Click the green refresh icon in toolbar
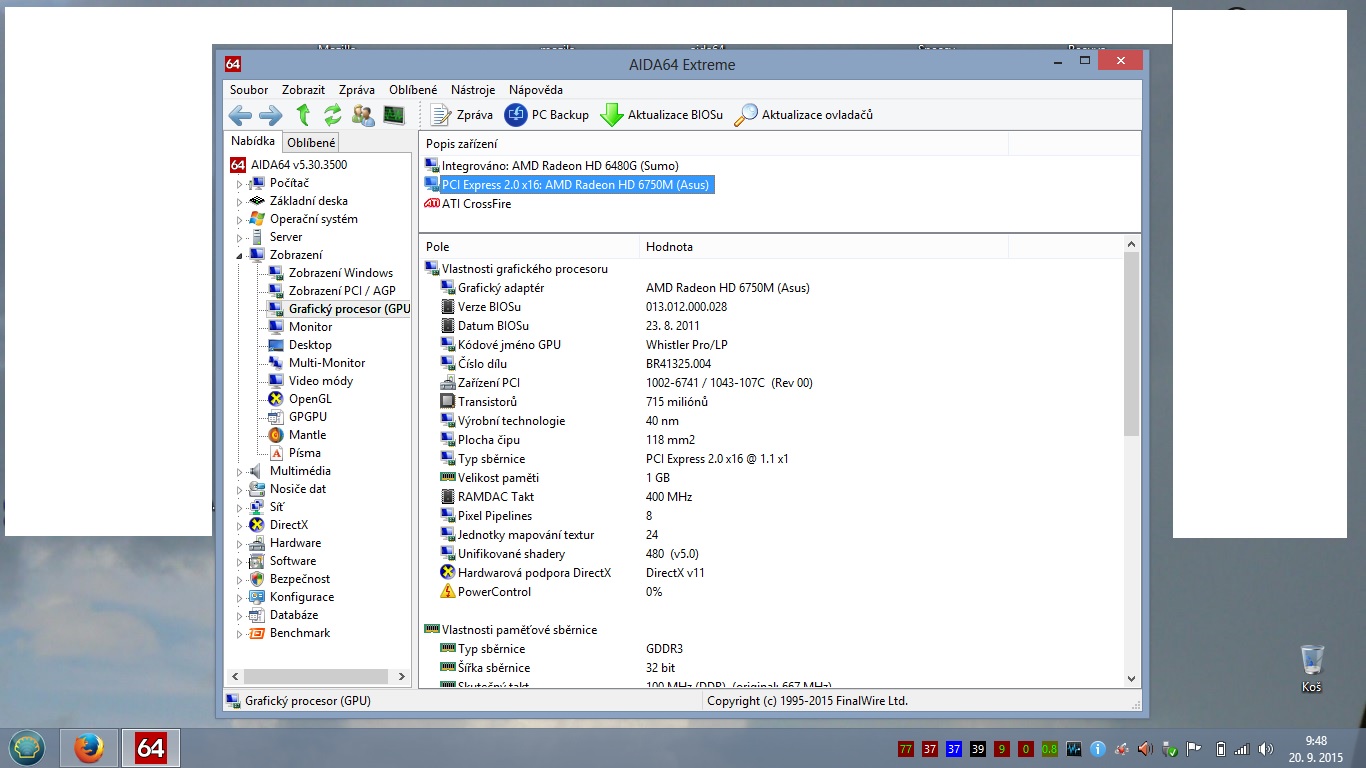 333,115
